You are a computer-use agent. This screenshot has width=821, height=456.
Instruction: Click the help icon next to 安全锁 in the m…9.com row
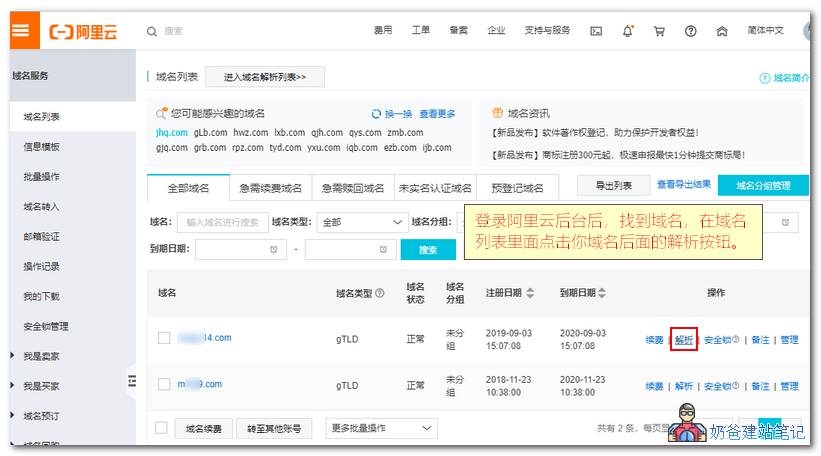pos(736,386)
